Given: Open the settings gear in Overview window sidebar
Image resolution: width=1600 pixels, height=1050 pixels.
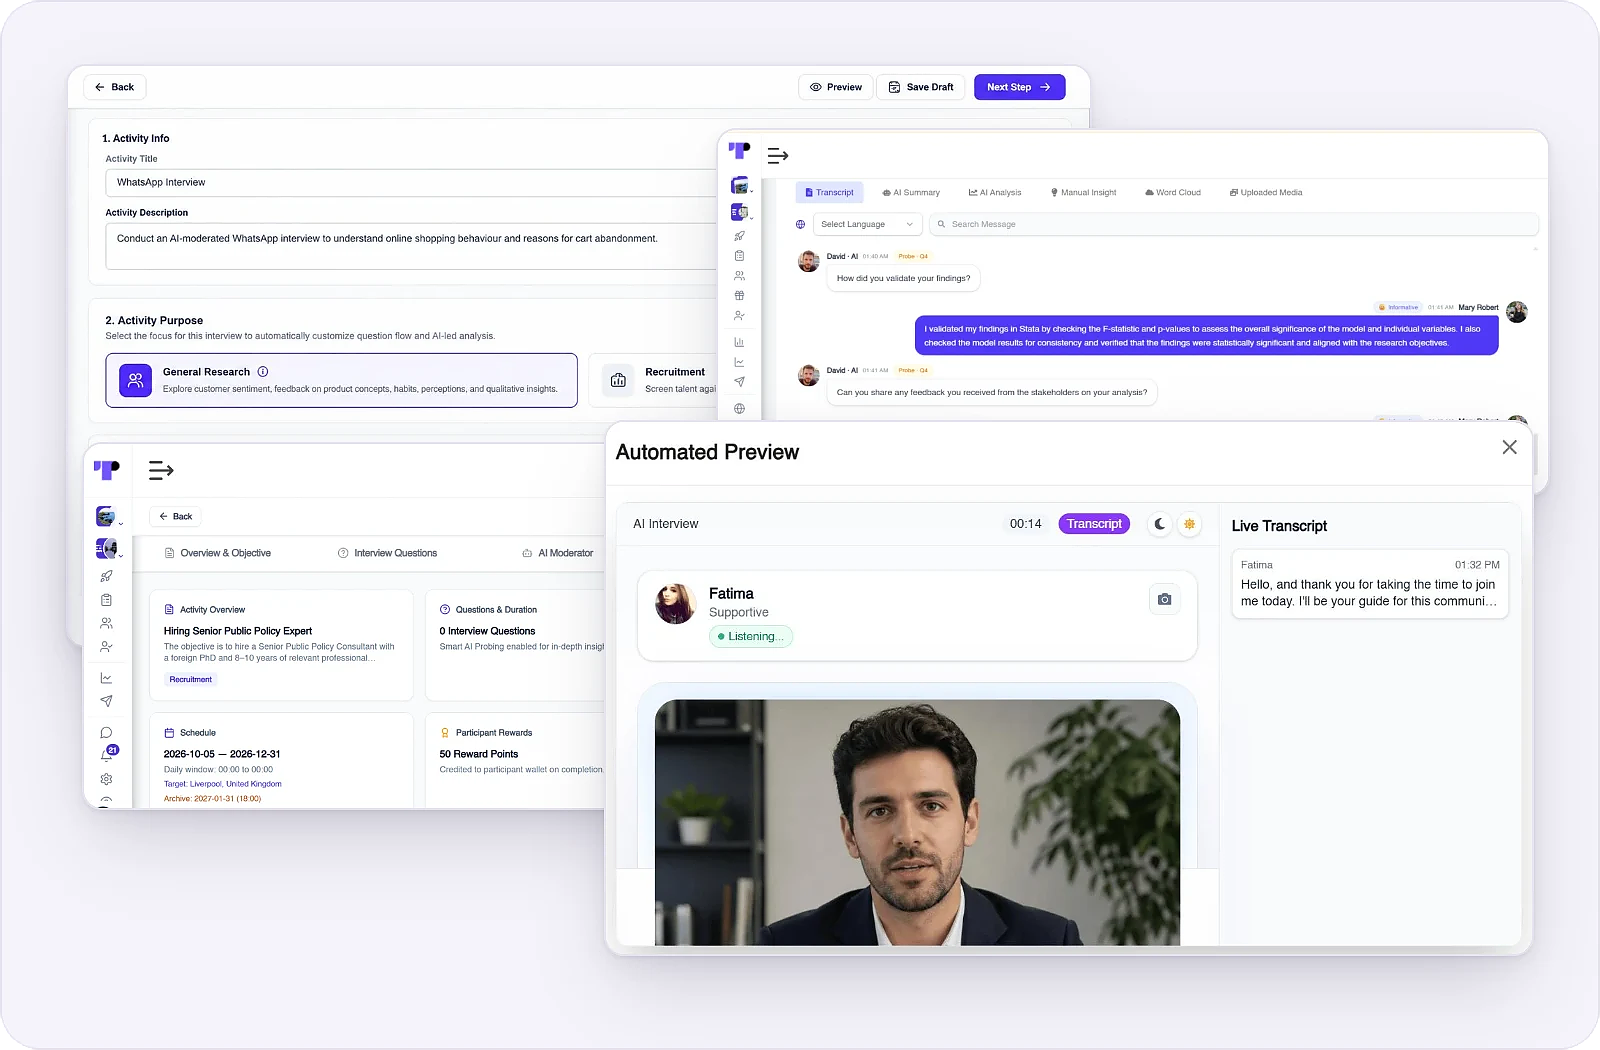Looking at the screenshot, I should point(106,779).
